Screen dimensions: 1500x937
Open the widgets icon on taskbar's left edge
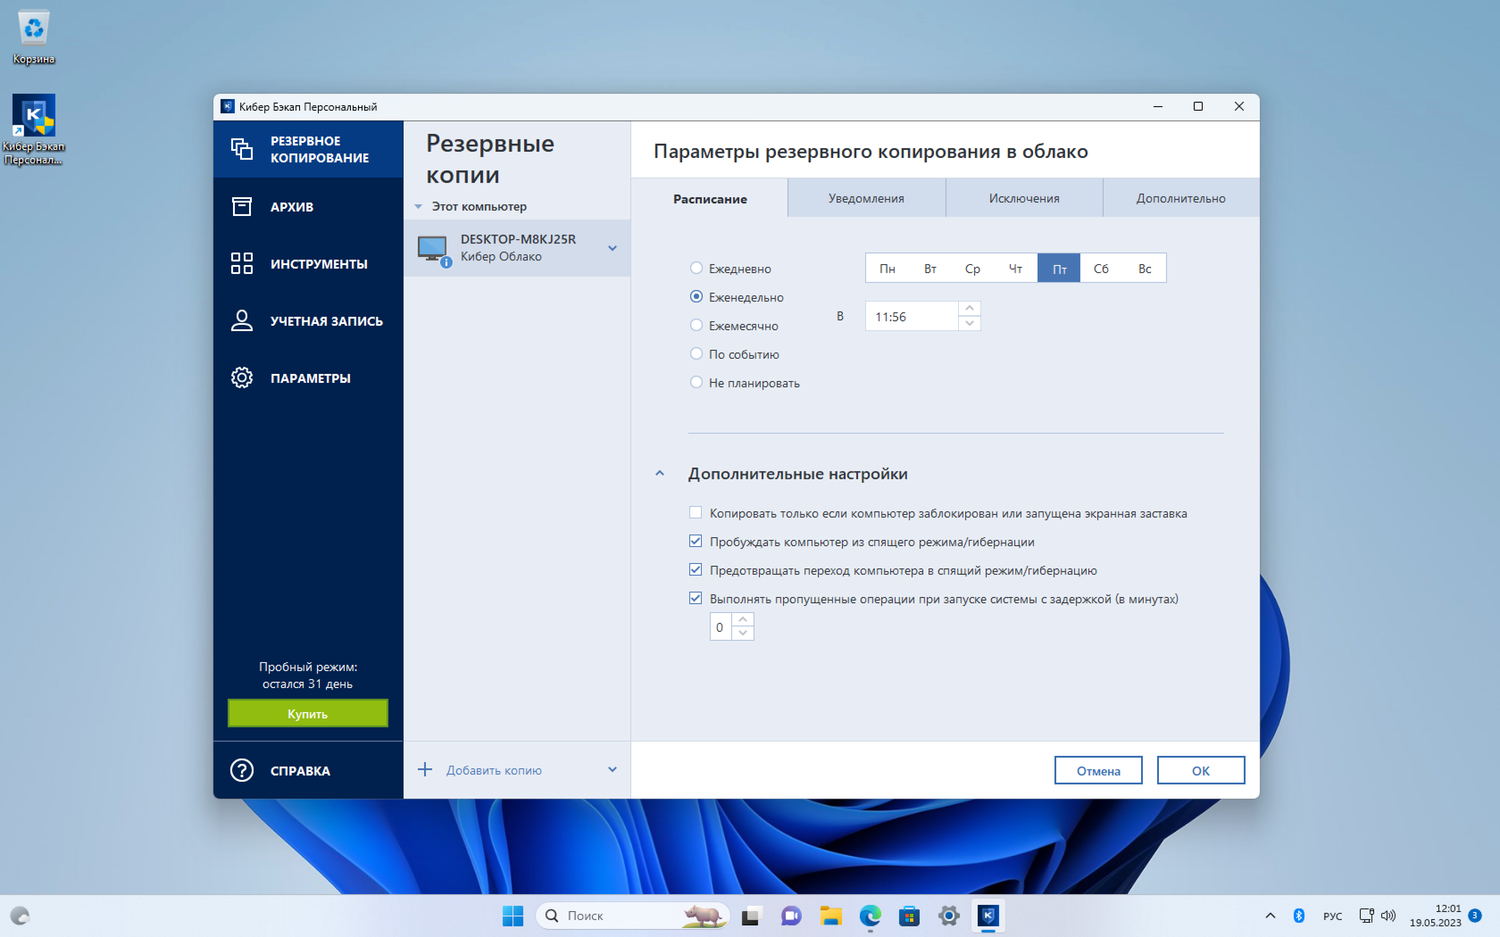pyautogui.click(x=20, y=915)
